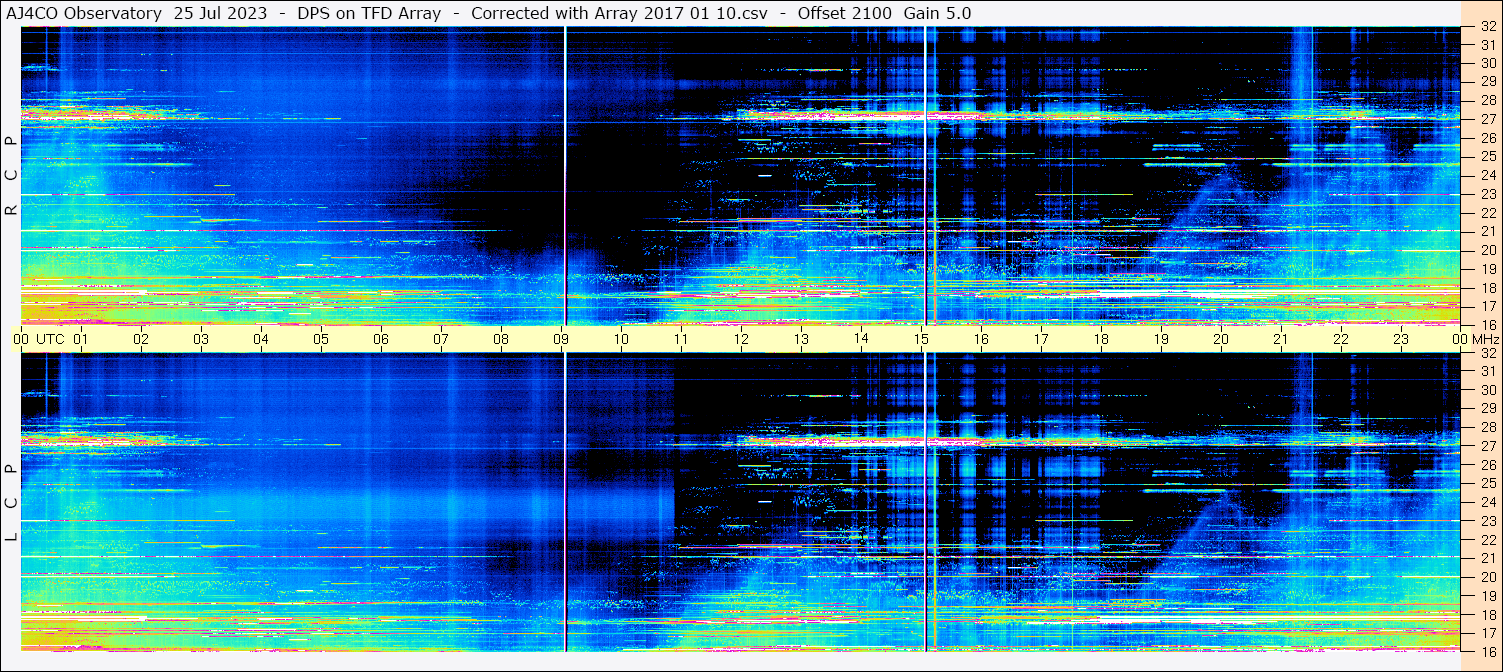1503x672 pixels.
Task: Click the 18 MHz tick of RCP panel
Action: (x=1488, y=288)
